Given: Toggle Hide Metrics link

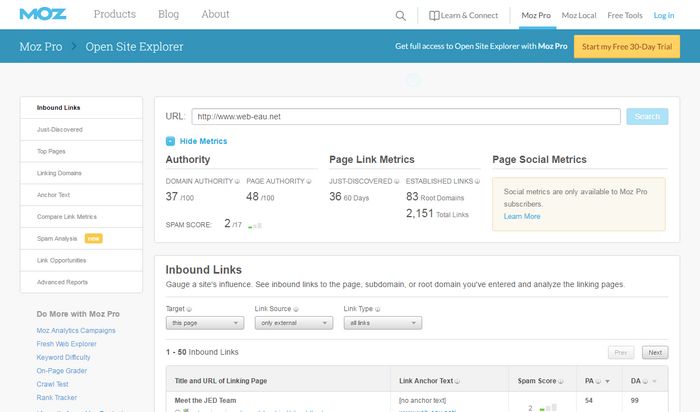Looking at the screenshot, I should pos(204,141).
